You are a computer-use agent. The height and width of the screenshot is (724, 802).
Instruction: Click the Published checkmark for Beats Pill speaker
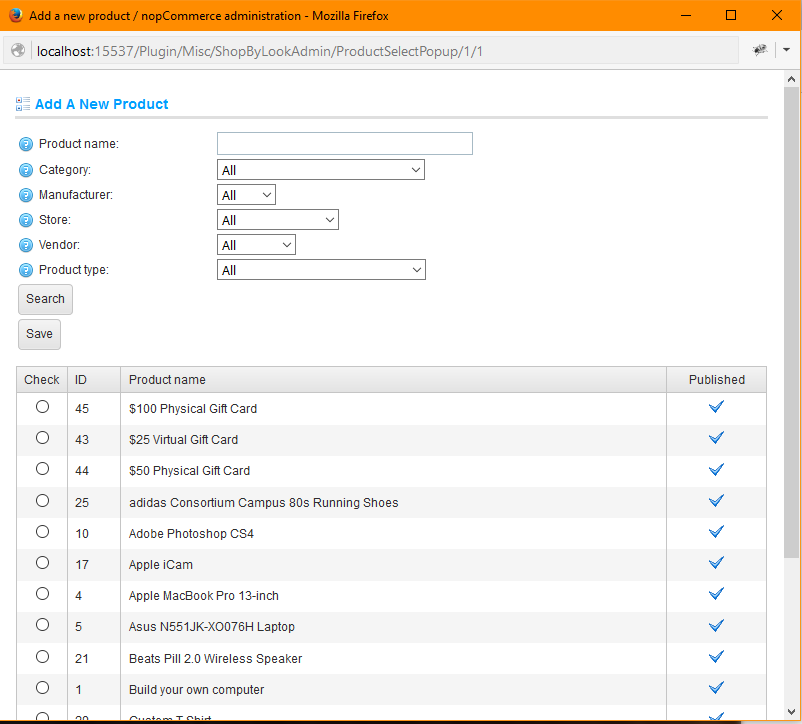[x=716, y=656]
